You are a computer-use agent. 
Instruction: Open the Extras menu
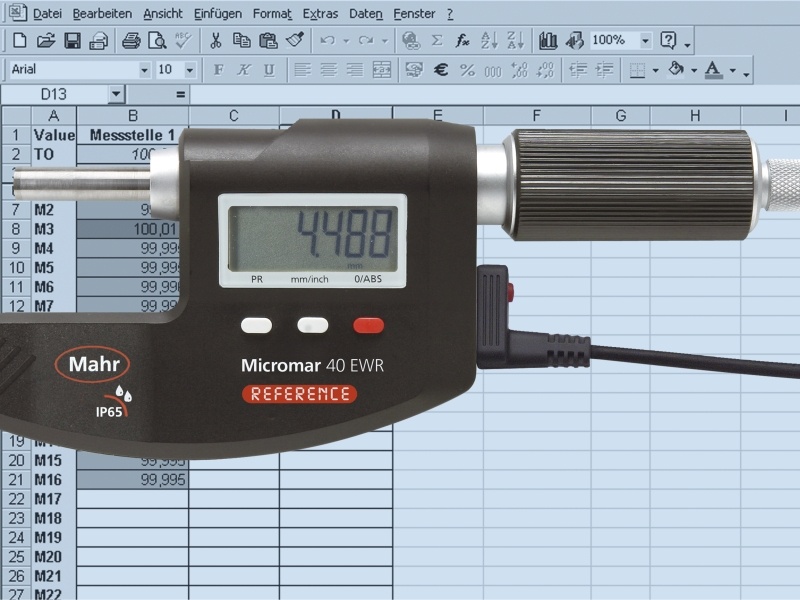pyautogui.click(x=320, y=14)
